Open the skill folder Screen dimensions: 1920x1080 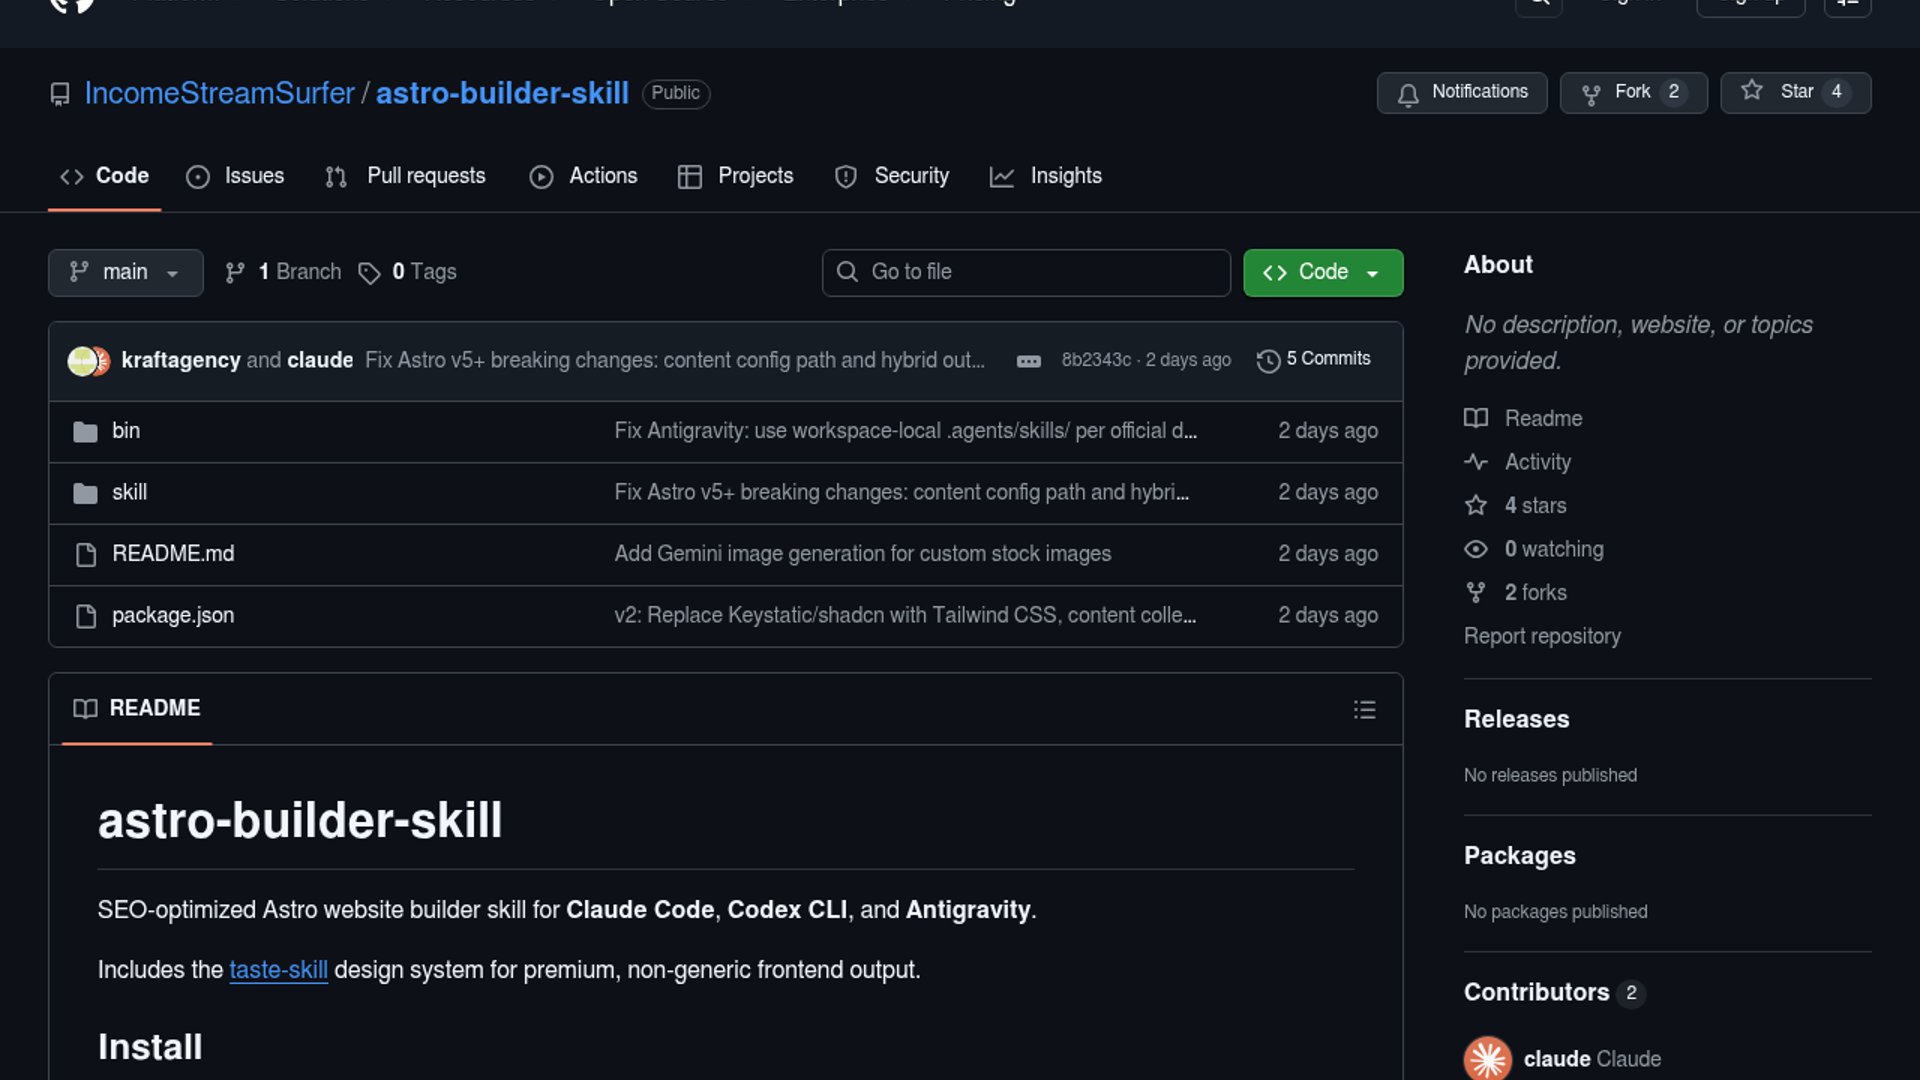[x=129, y=493]
